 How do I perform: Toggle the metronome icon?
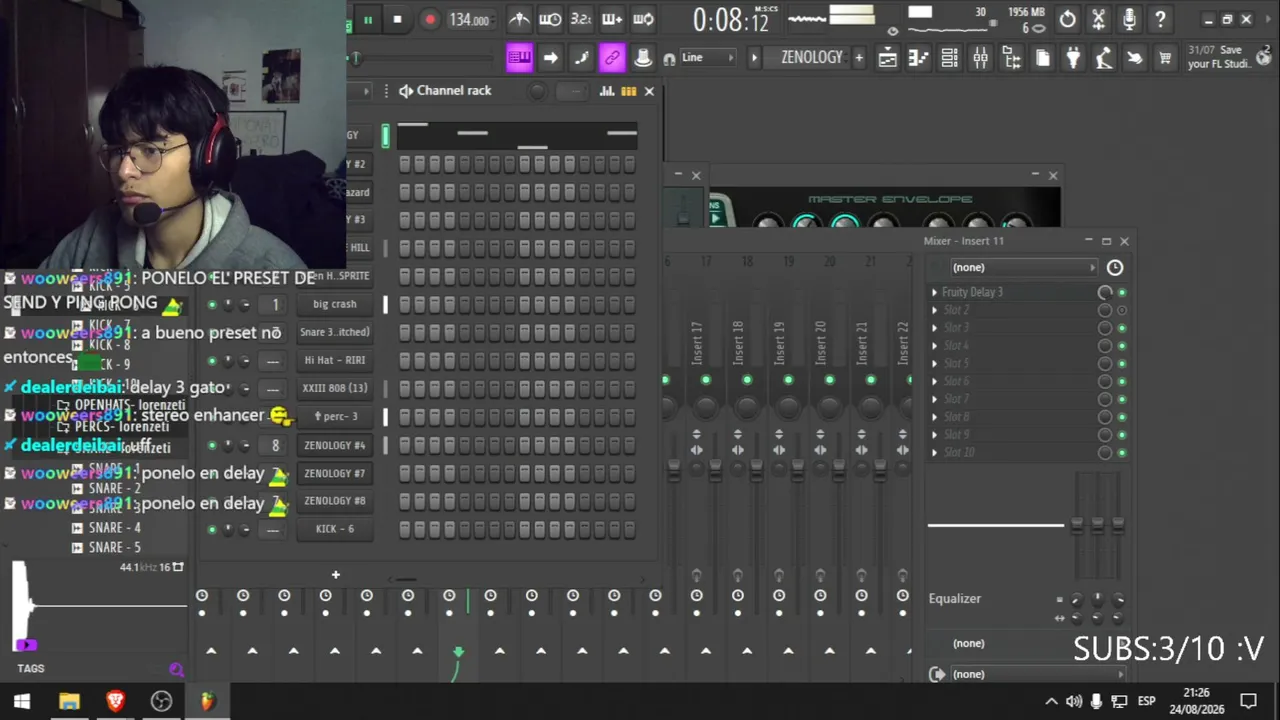[x=519, y=19]
